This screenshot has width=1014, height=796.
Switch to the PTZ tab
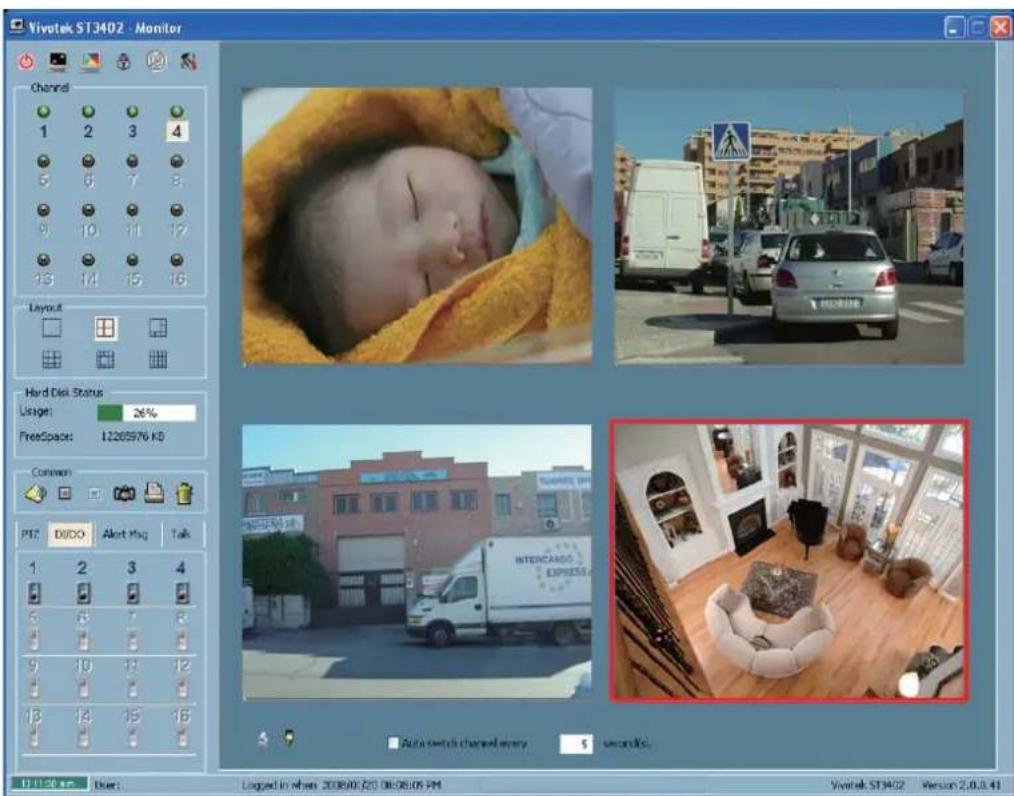point(30,534)
